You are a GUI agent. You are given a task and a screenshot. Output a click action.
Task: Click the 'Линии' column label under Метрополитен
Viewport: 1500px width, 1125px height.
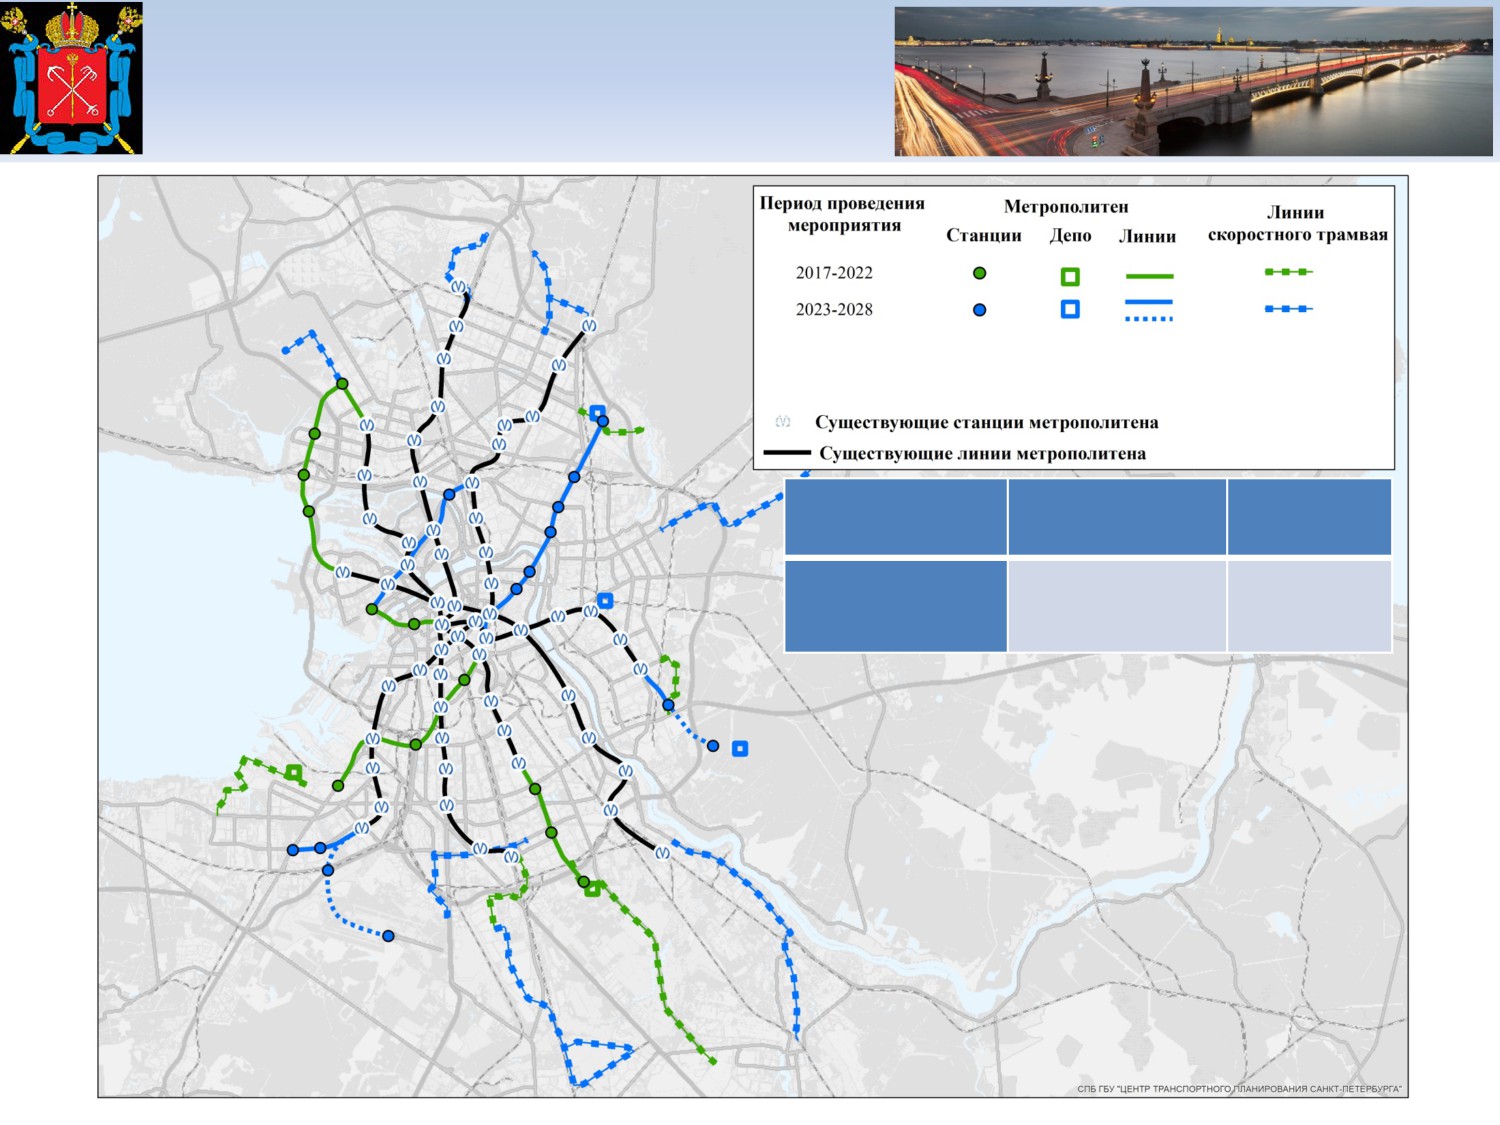pyautogui.click(x=1147, y=236)
